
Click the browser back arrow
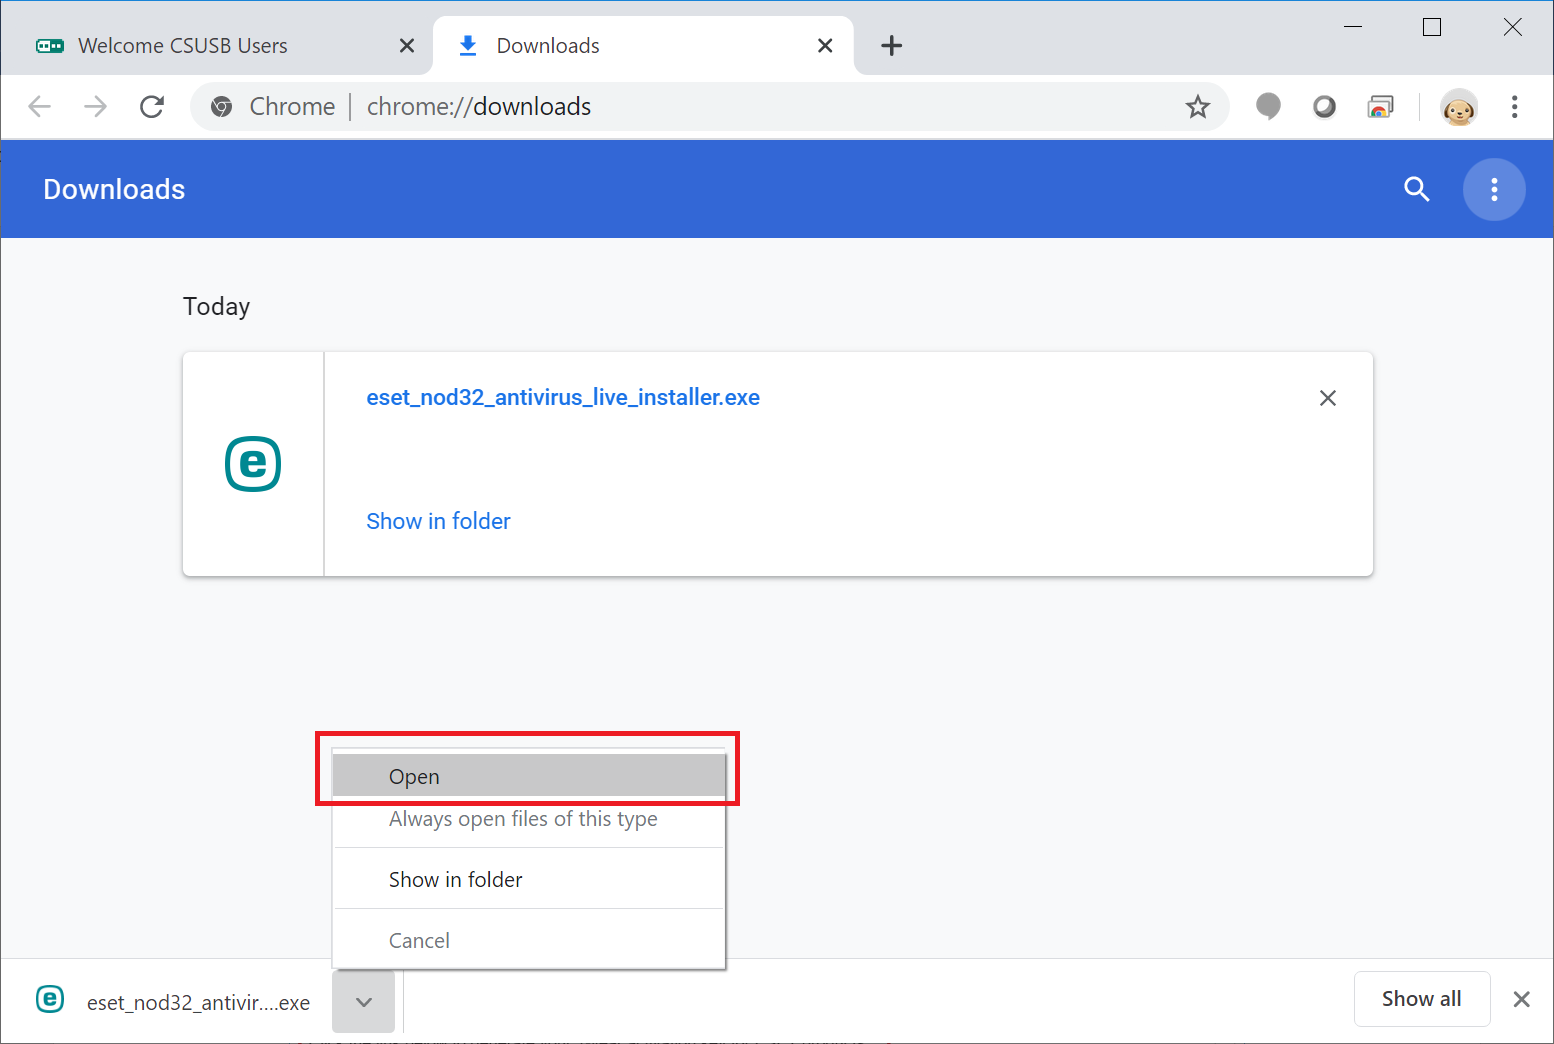(39, 106)
